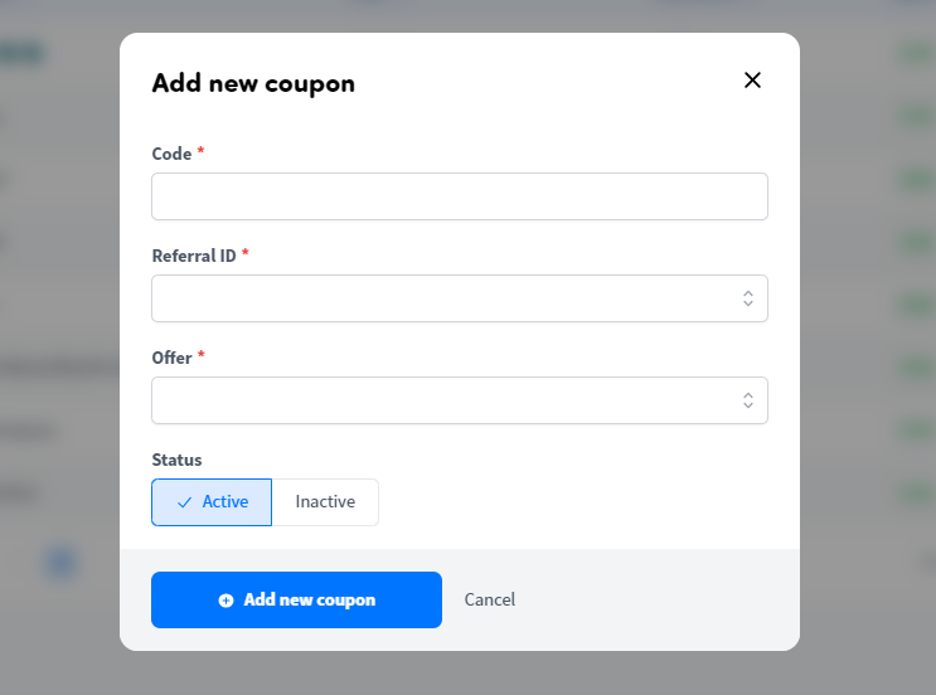Screen dimensions: 936x696
Task: Click the Add new coupon dialog heading
Action: coord(253,84)
